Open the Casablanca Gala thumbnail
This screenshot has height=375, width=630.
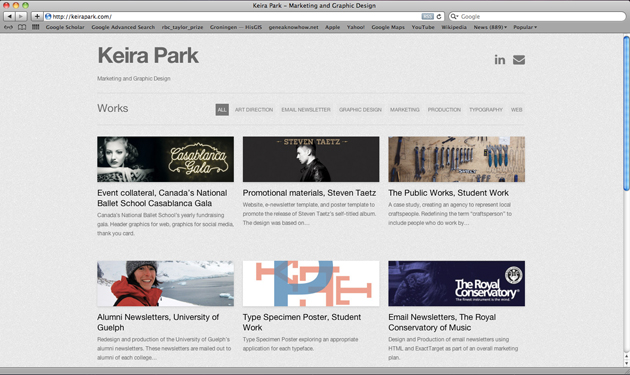pyautogui.click(x=166, y=159)
